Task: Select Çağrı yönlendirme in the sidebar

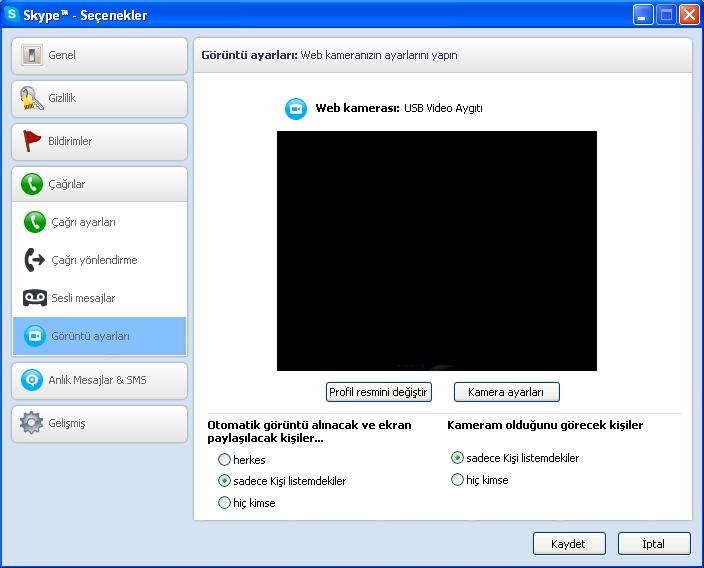Action: [x=99, y=260]
